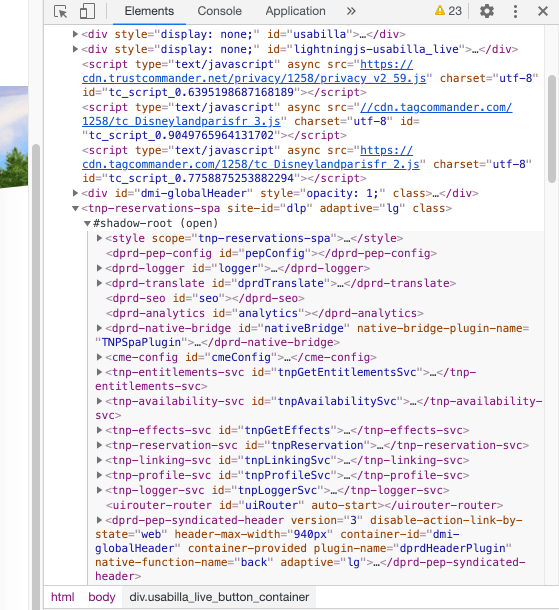Expand the dprd-translate node

pyautogui.click(x=99, y=283)
